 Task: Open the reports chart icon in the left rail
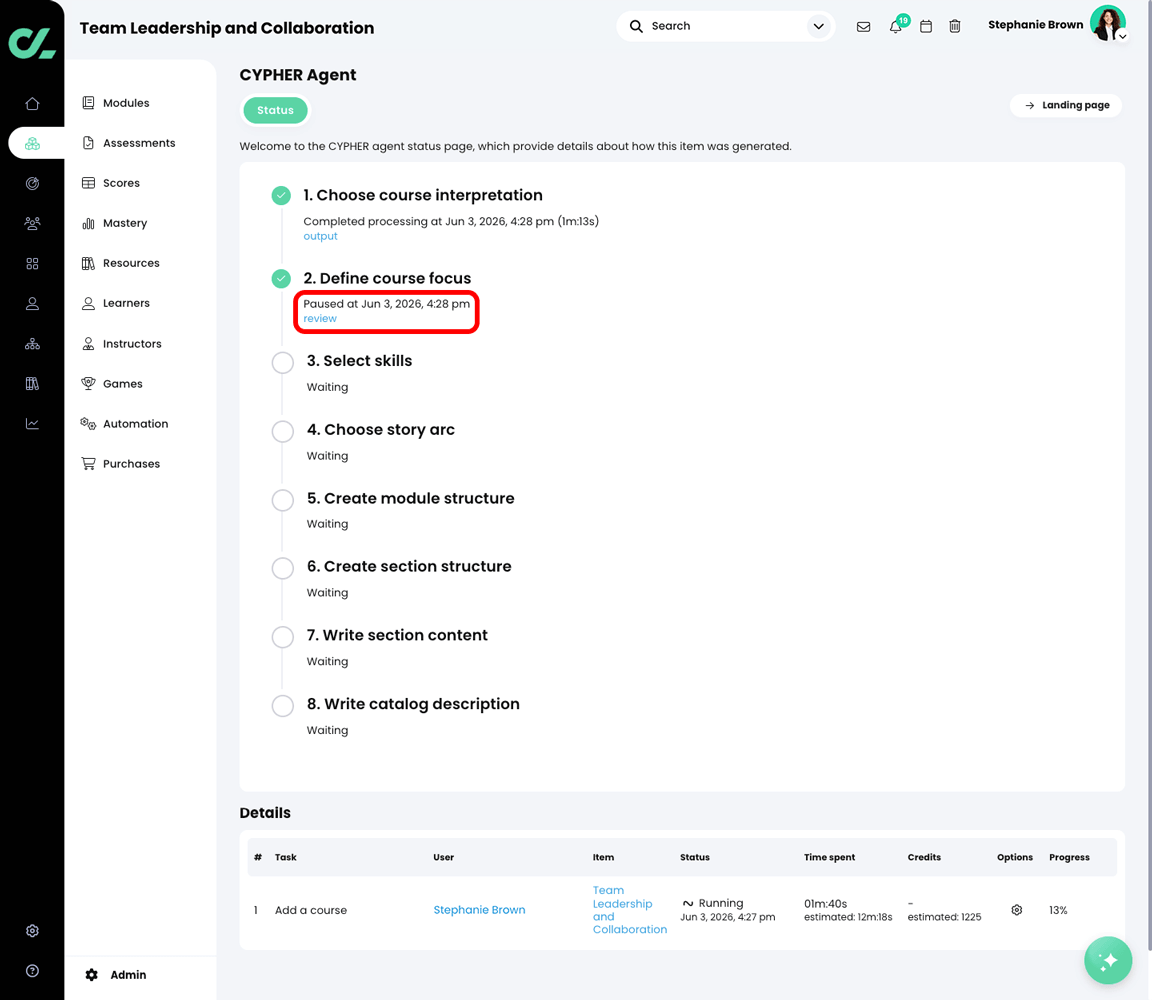coord(32,423)
